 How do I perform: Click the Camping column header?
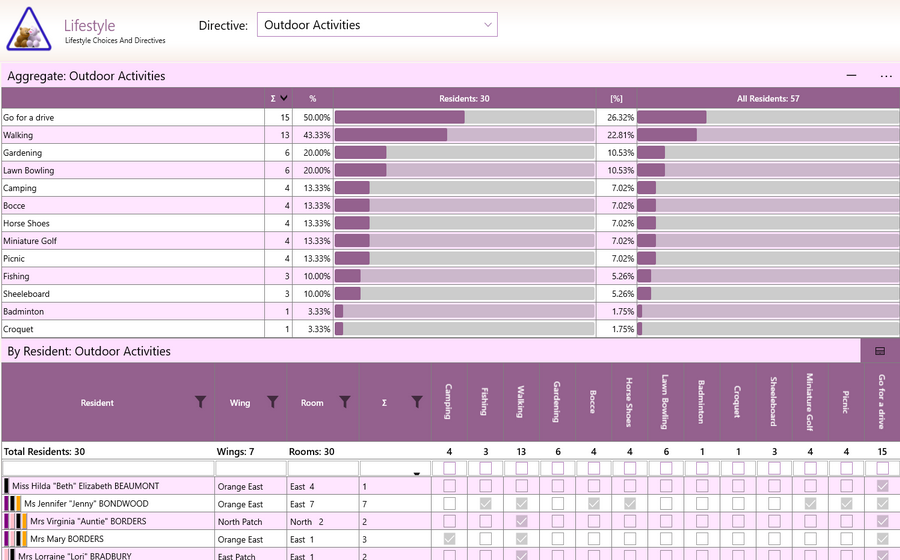point(449,402)
